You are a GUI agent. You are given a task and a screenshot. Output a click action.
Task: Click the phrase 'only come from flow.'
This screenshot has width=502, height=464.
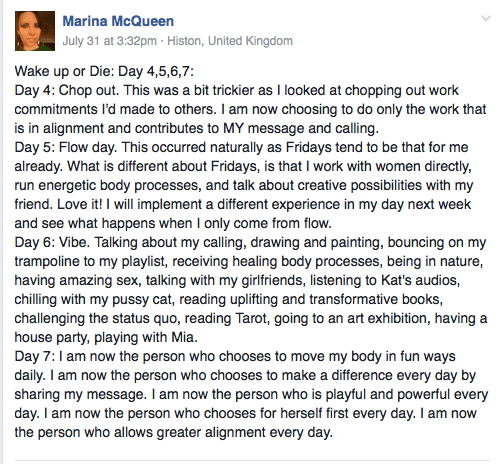click(268, 223)
